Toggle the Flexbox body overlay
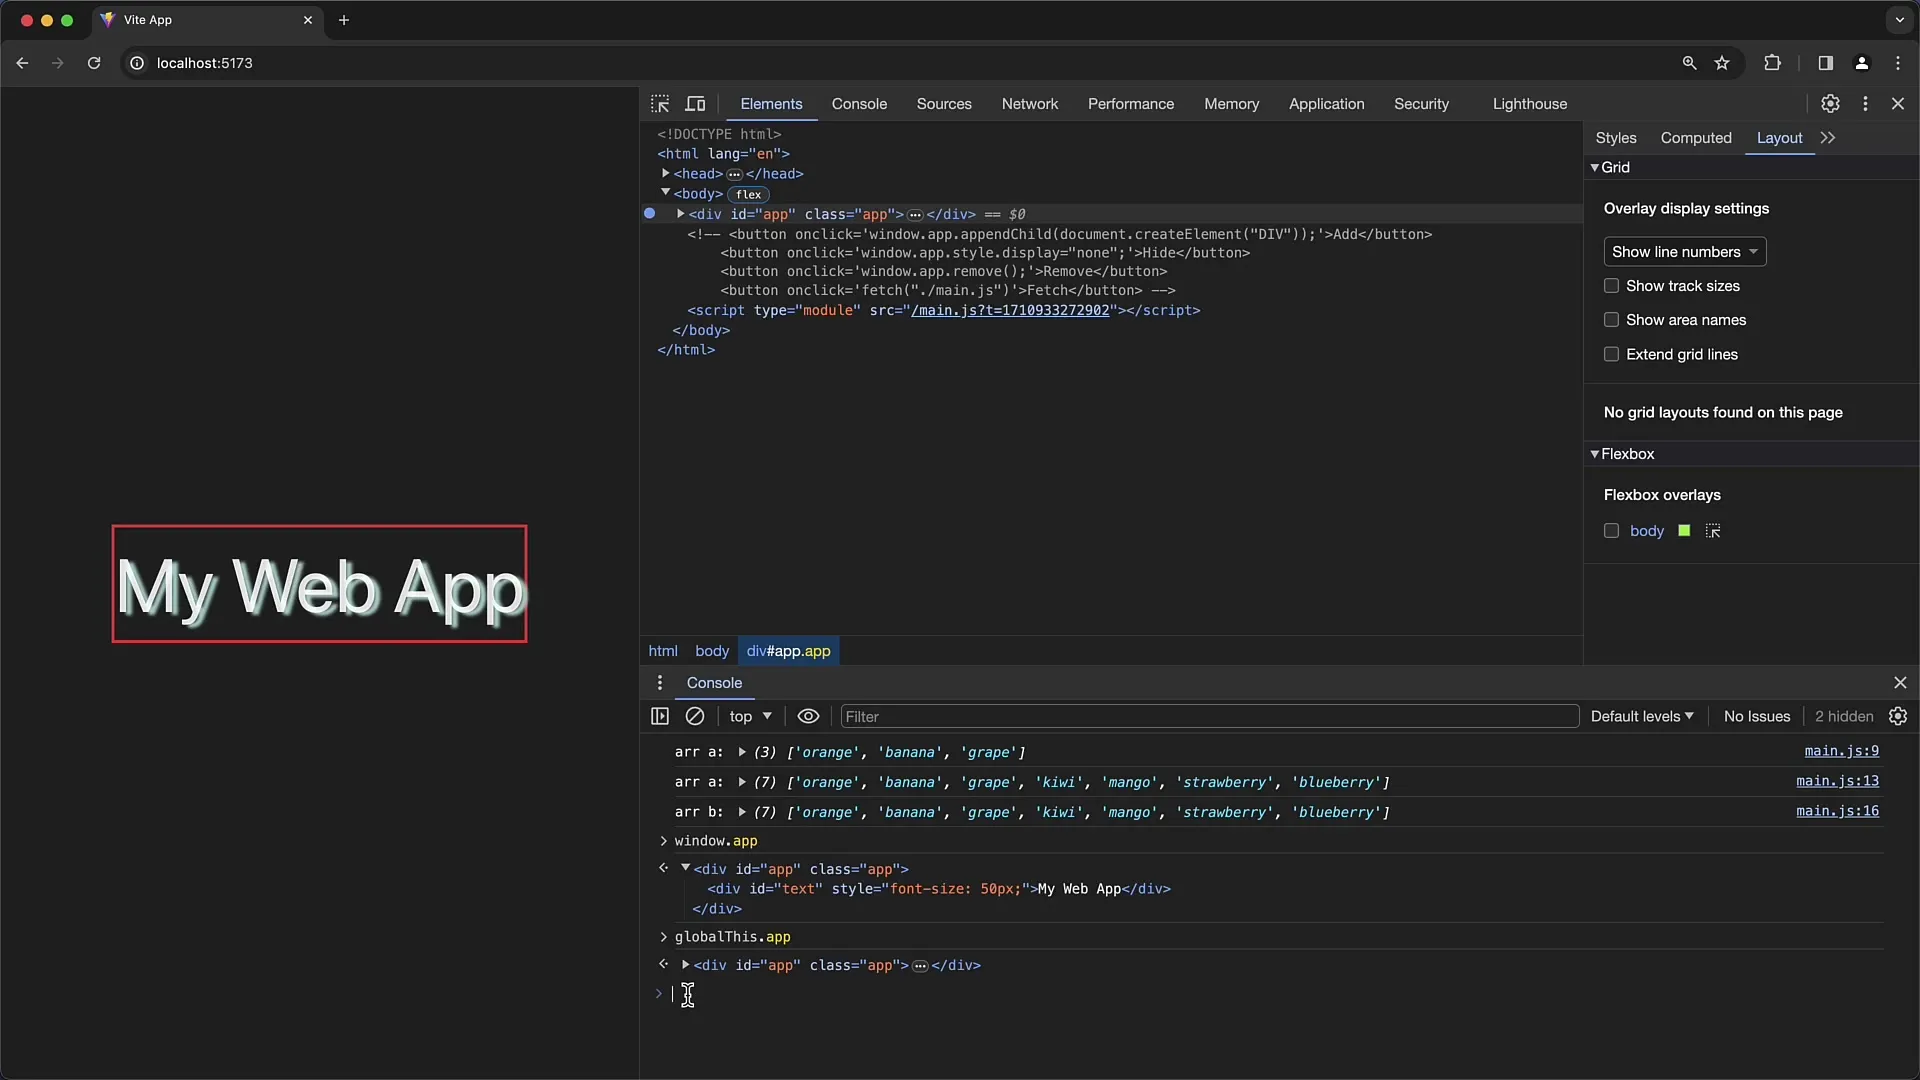Screen dimensions: 1920x1080 [x=1611, y=530]
